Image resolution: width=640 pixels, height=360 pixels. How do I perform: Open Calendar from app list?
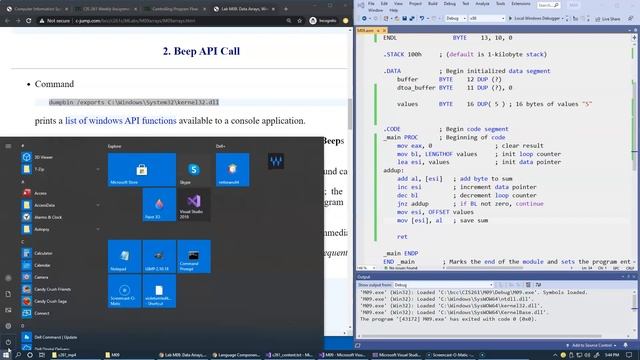pyautogui.click(x=59, y=265)
